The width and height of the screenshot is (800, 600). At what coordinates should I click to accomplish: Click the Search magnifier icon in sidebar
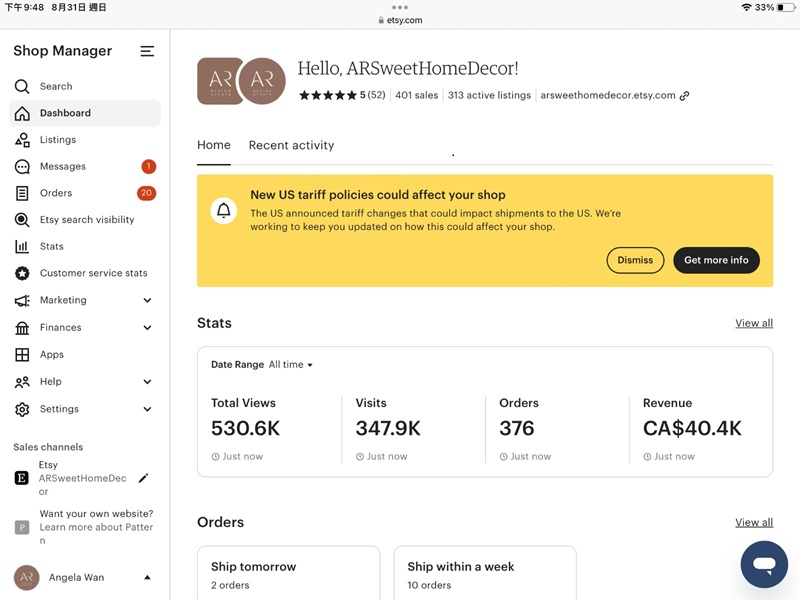coord(22,86)
